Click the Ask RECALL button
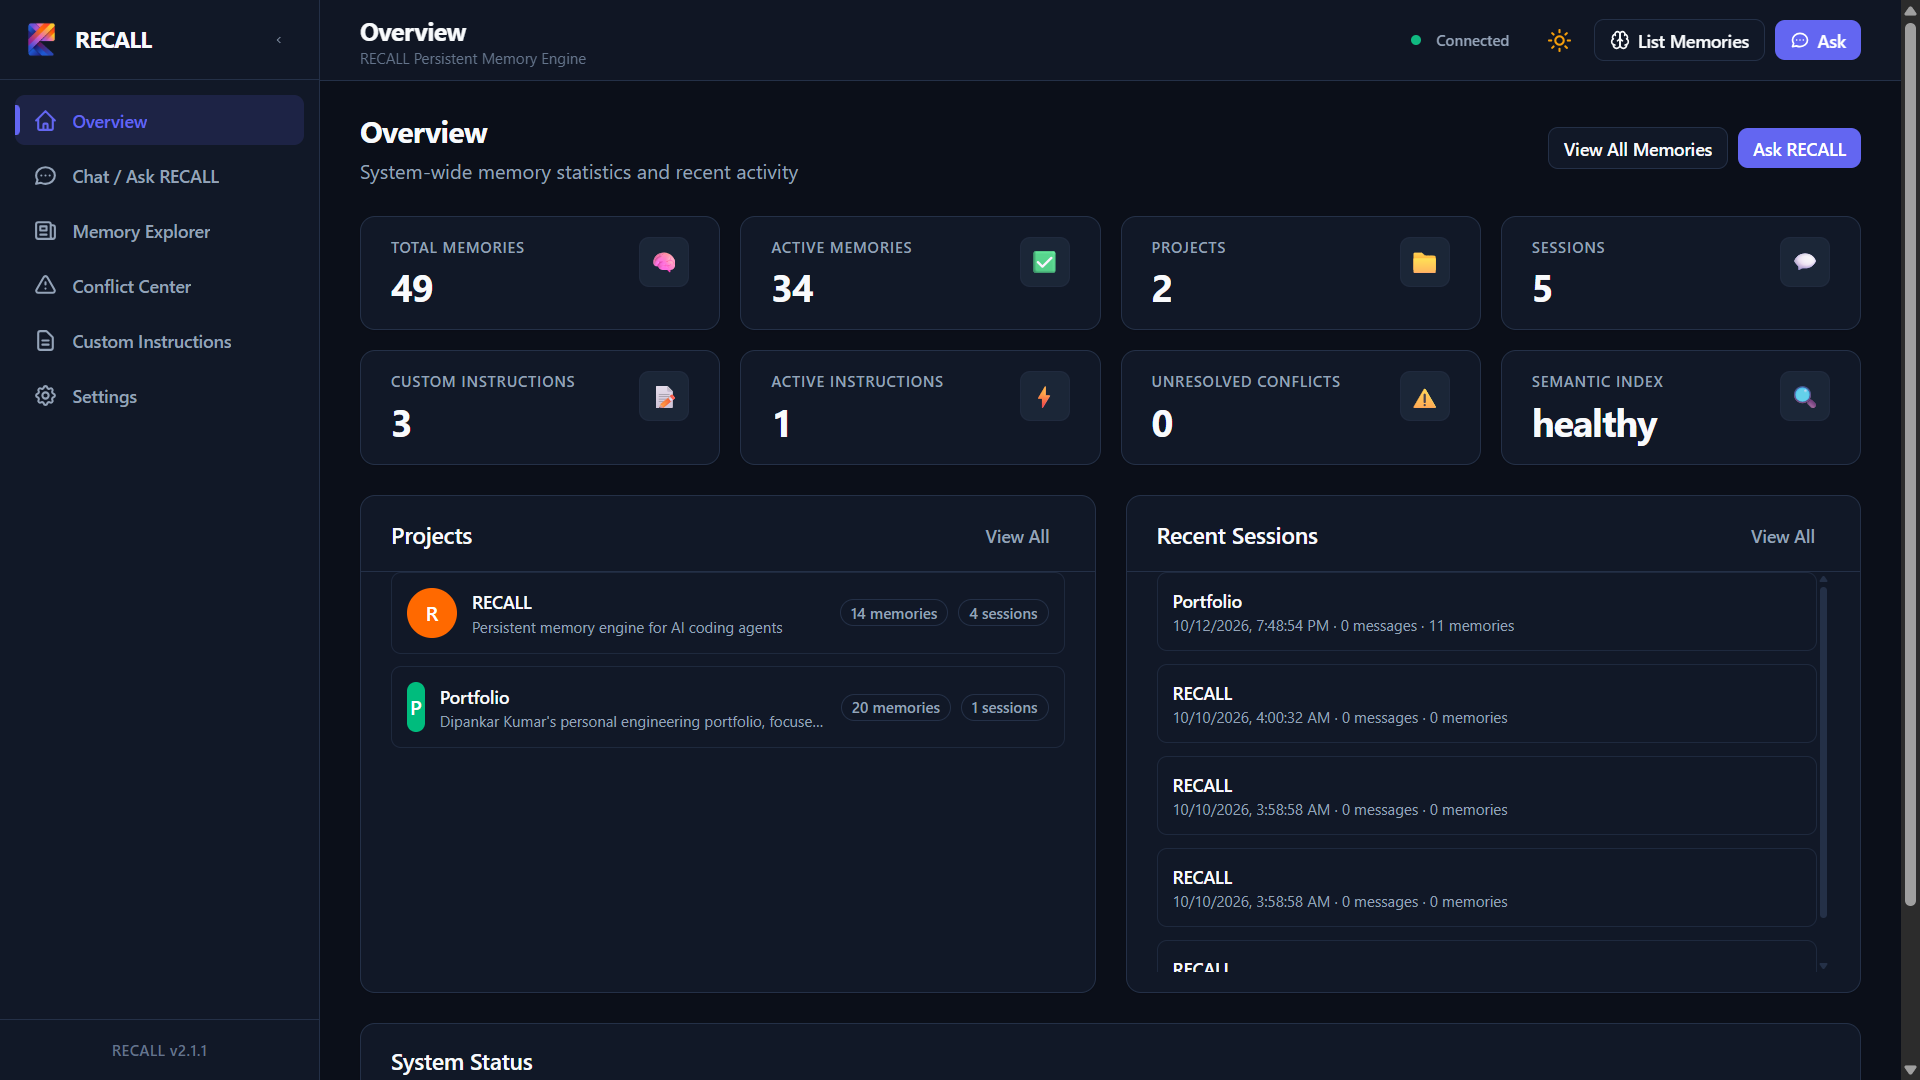This screenshot has width=1920, height=1080. 1798,148
